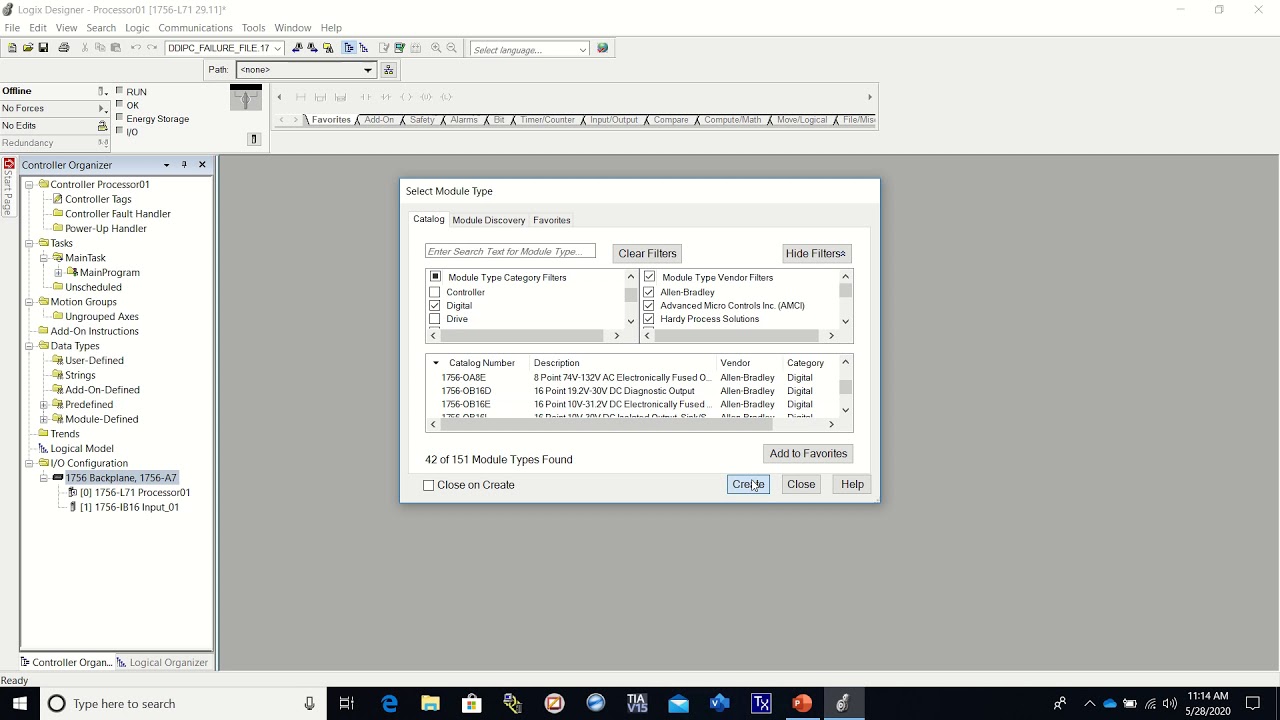The width and height of the screenshot is (1280, 720).
Task: Collapse the I/O Configuration tree node
Action: [x=30, y=463]
